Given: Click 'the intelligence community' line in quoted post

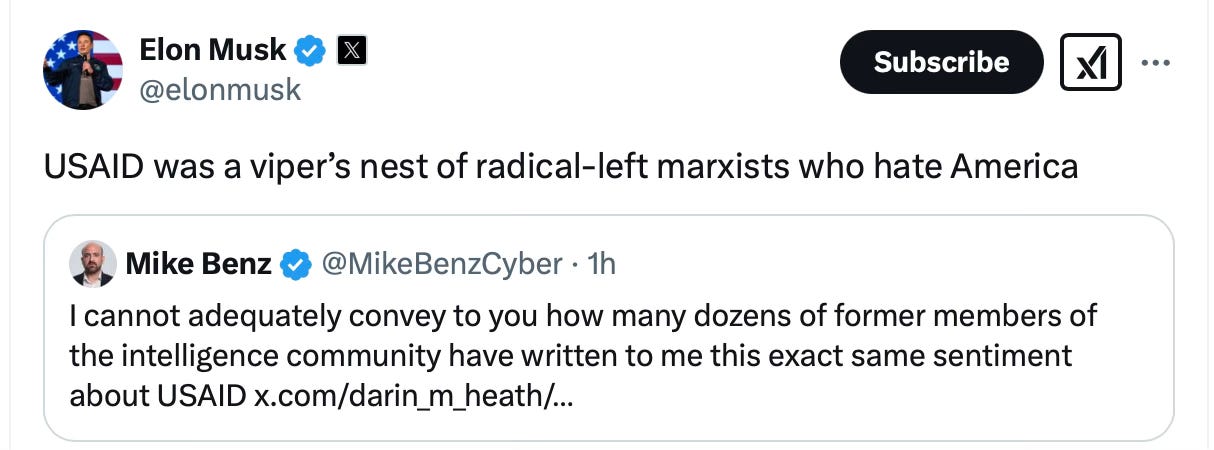Looking at the screenshot, I should [x=571, y=355].
